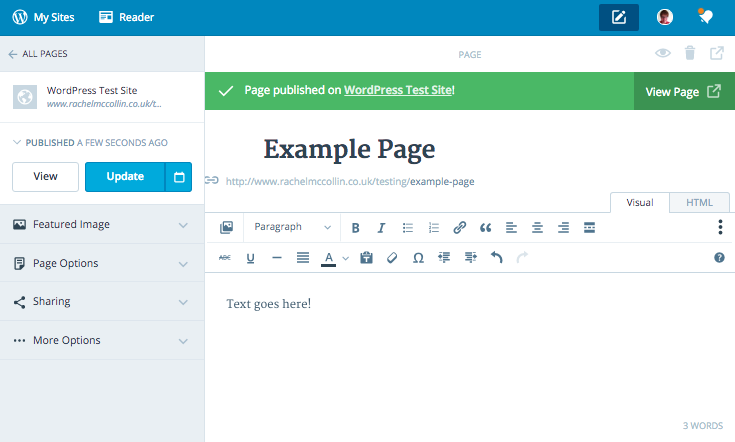Open the www.rachelmccollin.co.uk site address
The height and width of the screenshot is (442, 735).
104,104
